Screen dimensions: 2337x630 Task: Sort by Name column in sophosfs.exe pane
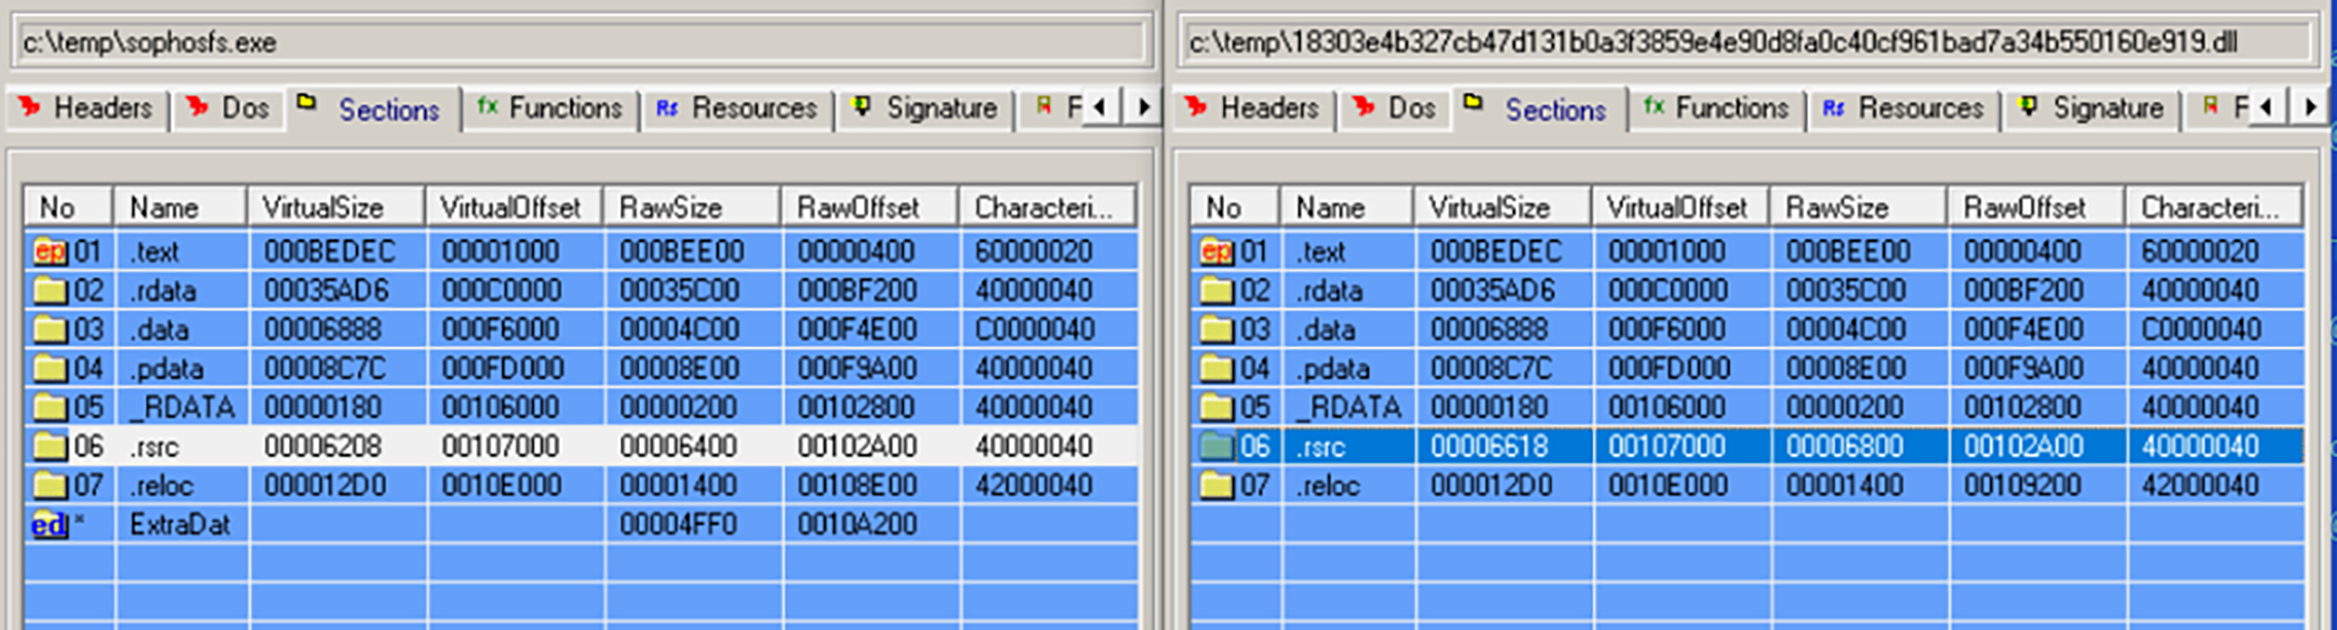(180, 207)
